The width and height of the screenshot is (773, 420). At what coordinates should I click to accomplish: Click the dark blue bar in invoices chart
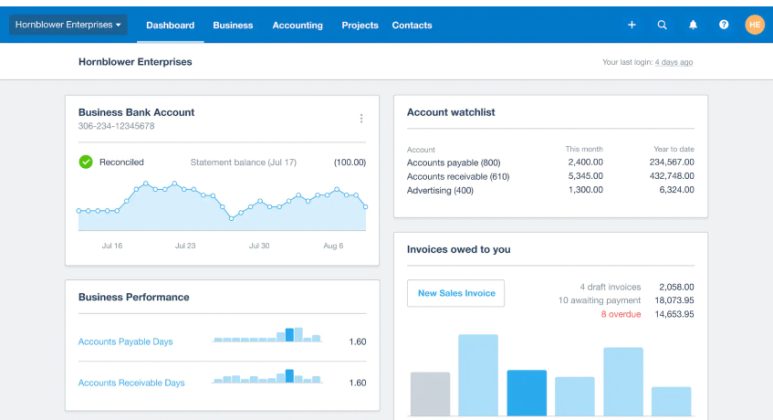pos(526,392)
